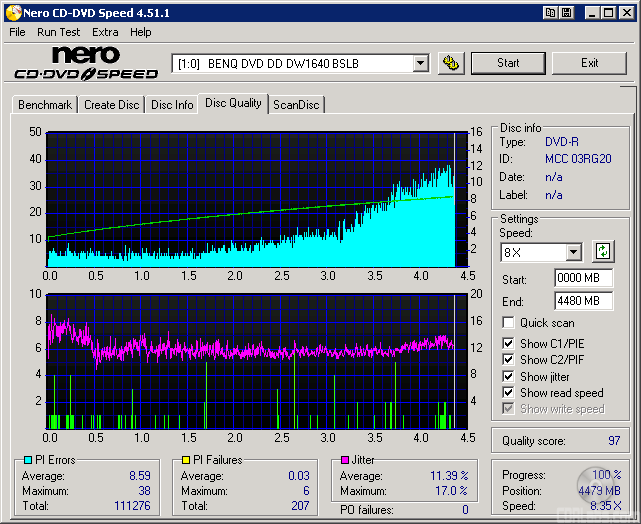
Task: Switch to the ScanDisc tab
Action: click(296, 105)
